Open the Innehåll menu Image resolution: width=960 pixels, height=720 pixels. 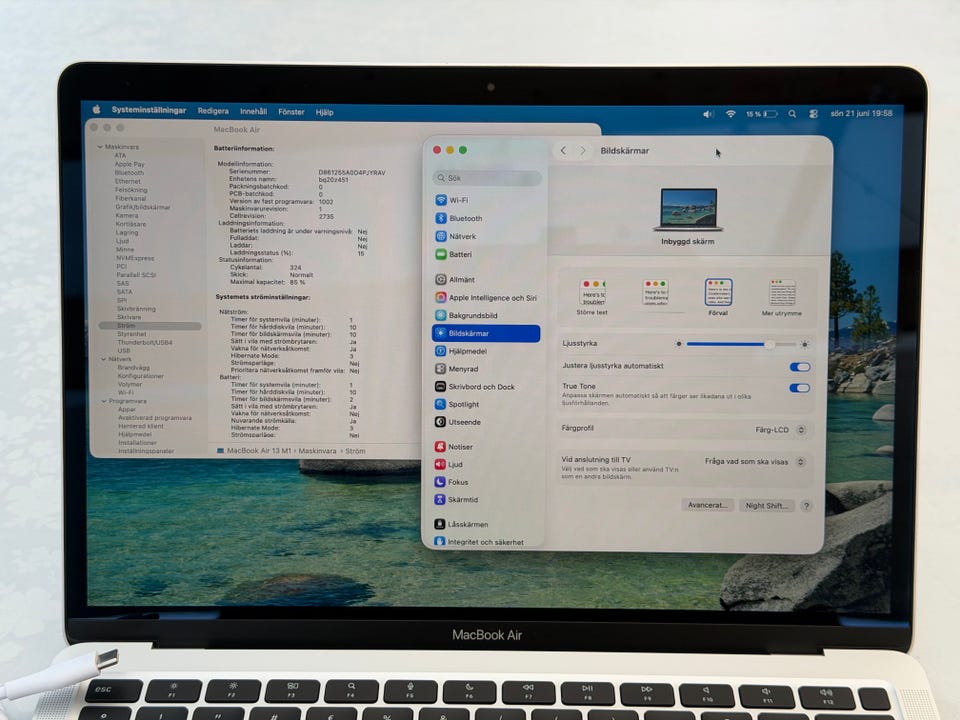[x=253, y=111]
